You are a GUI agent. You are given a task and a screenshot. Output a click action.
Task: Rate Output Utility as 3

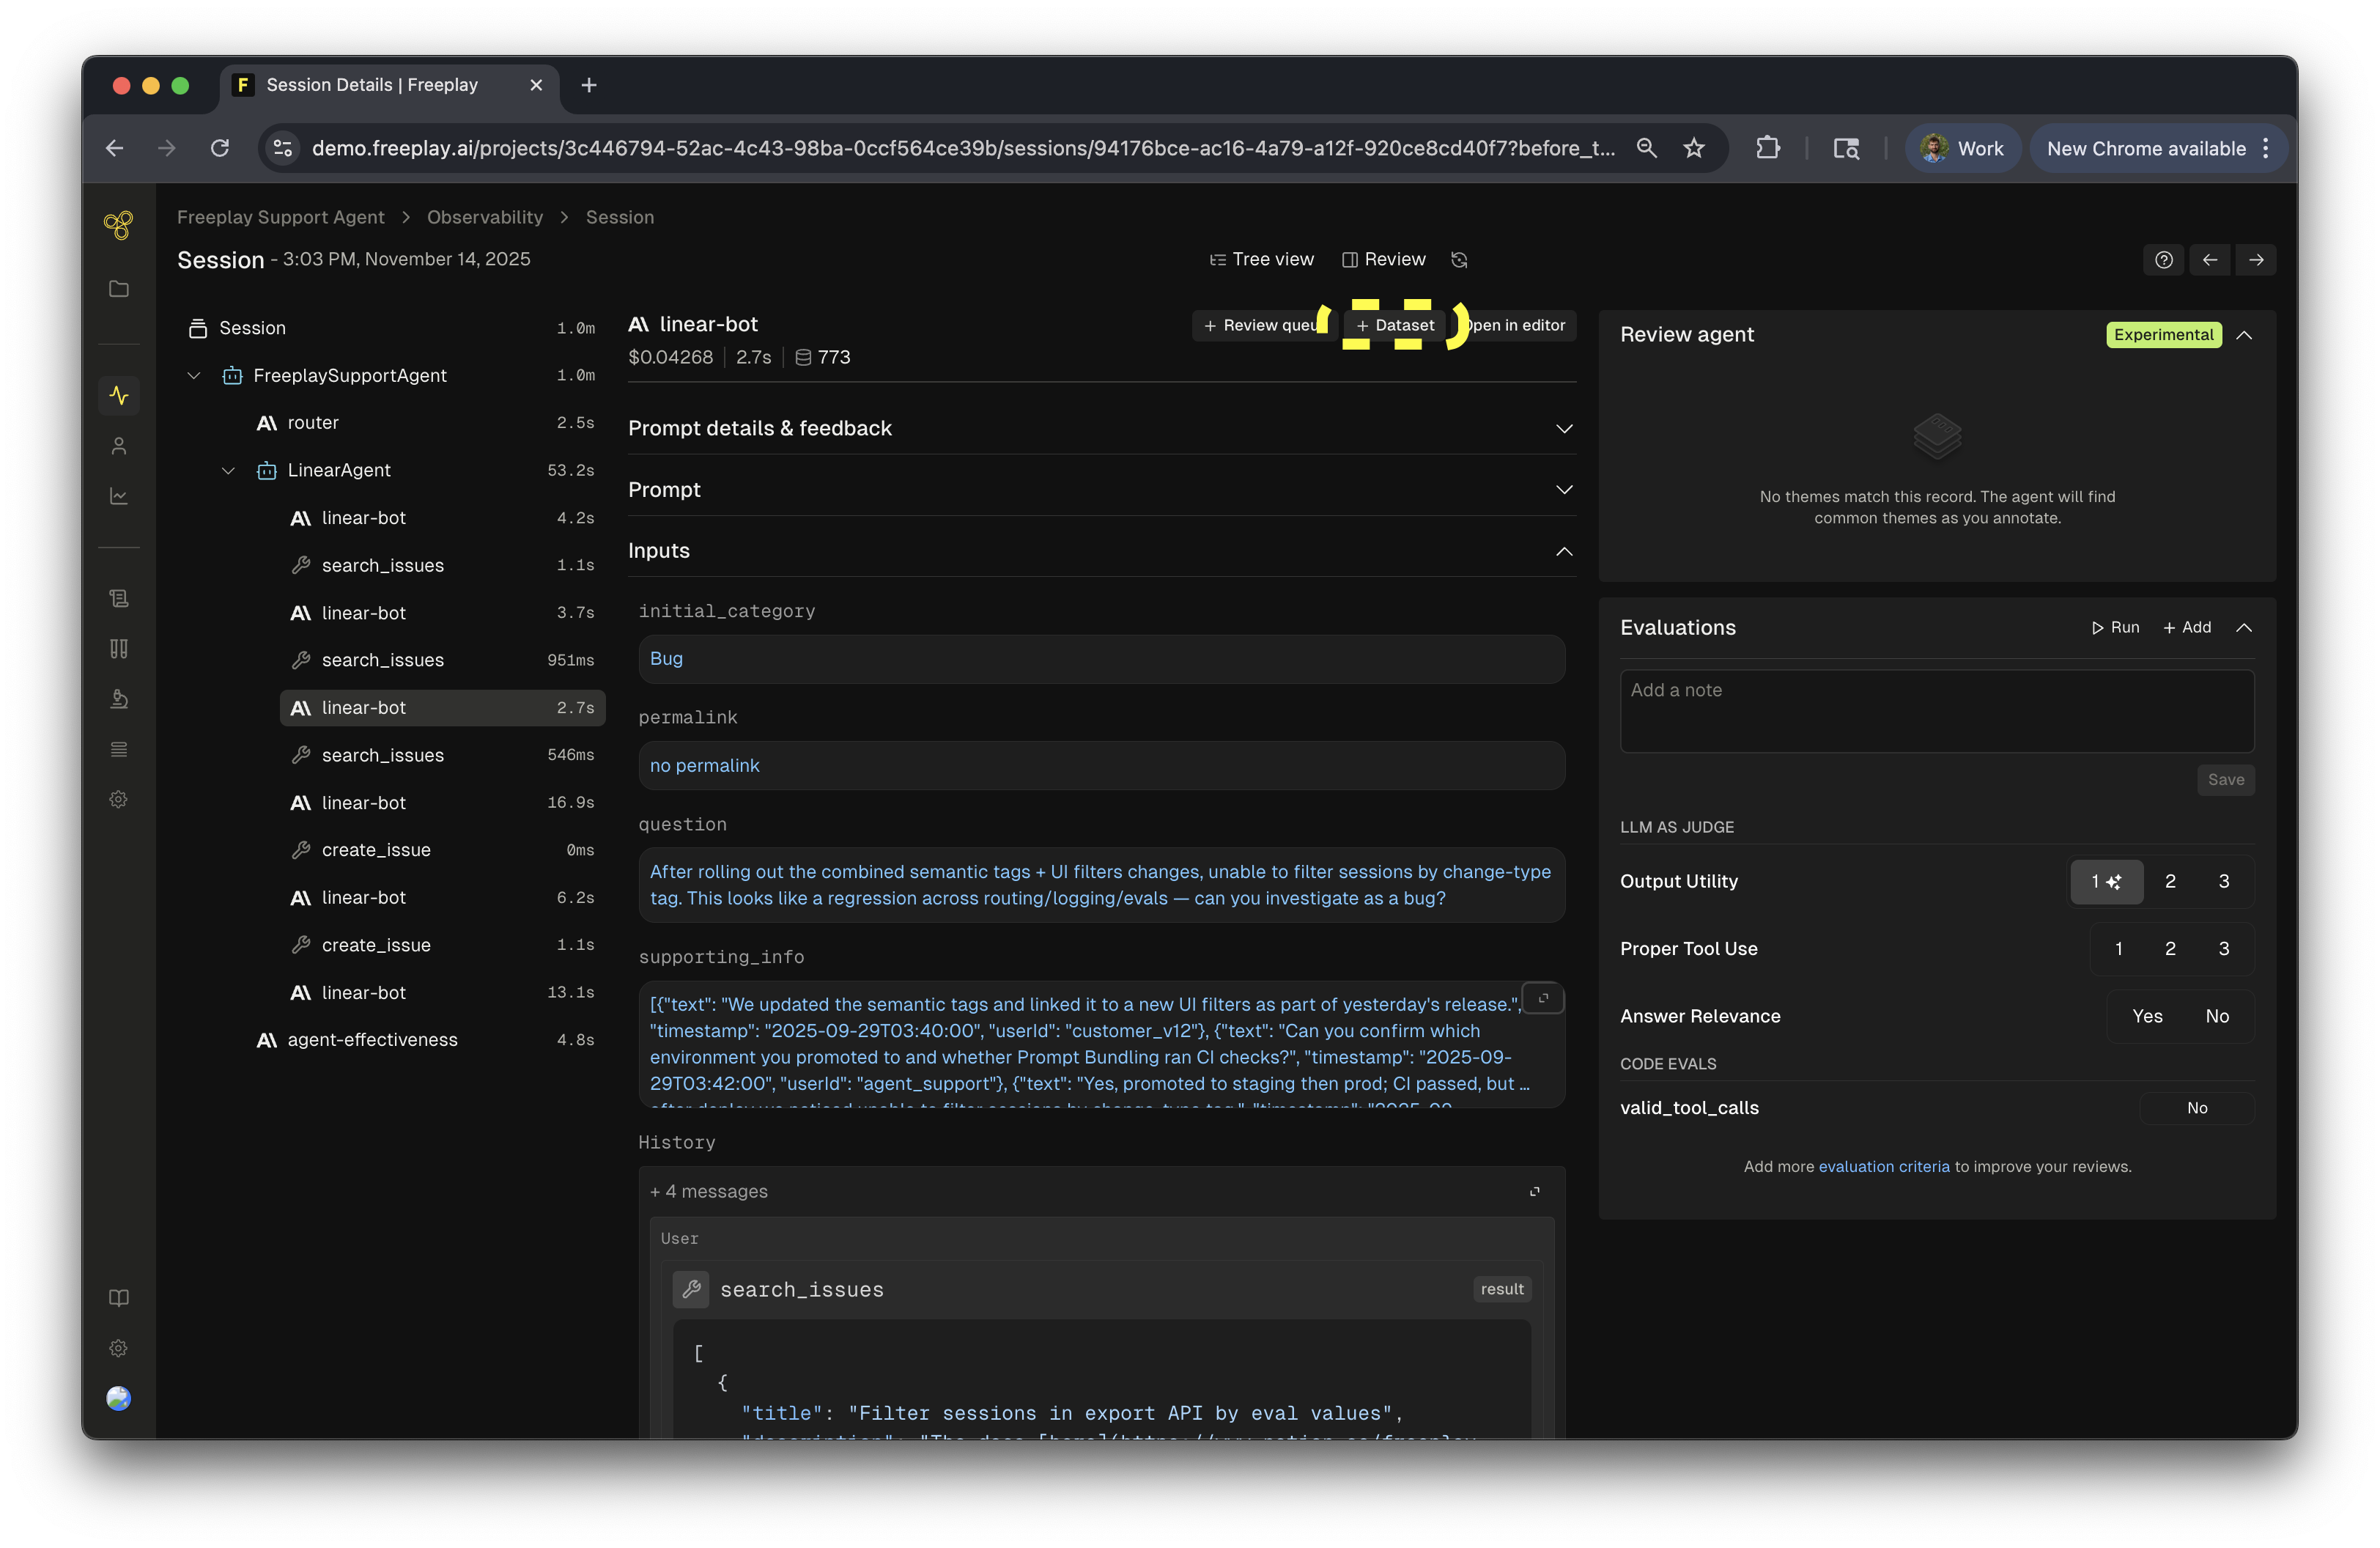coord(2223,881)
